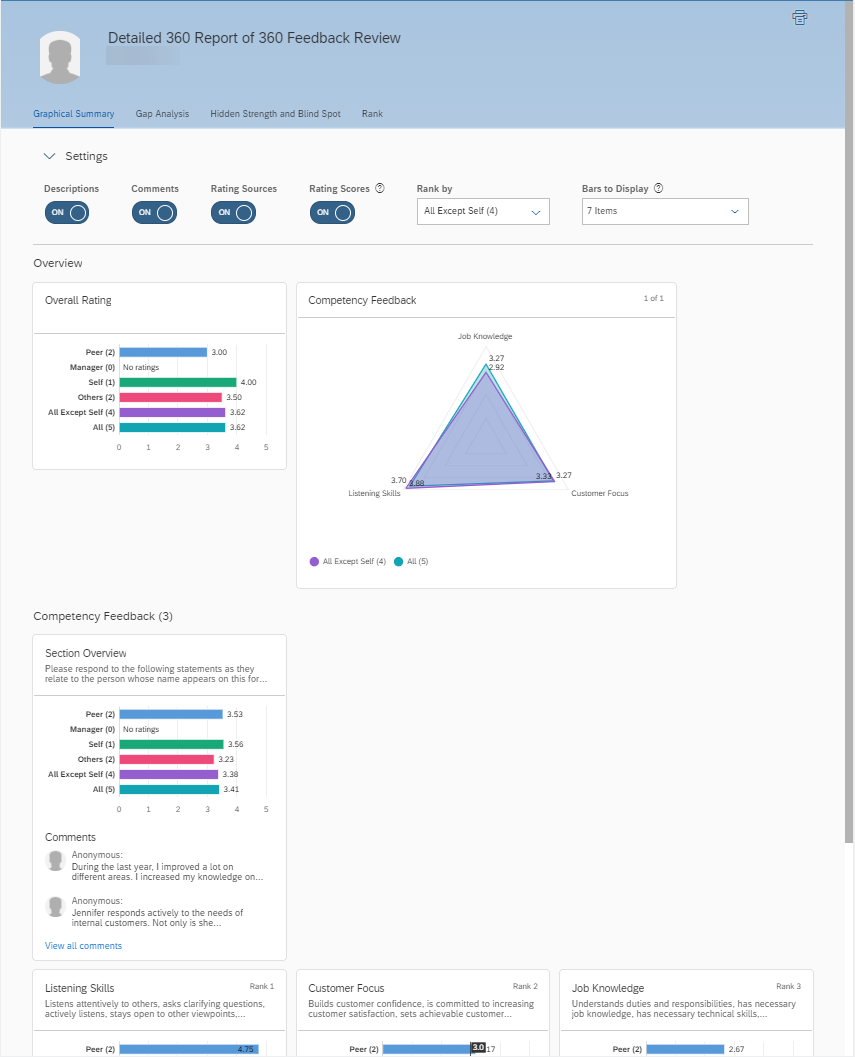This screenshot has height=1057, width=855.
Task: Click the second anonymous commenter avatar
Action: (x=55, y=906)
